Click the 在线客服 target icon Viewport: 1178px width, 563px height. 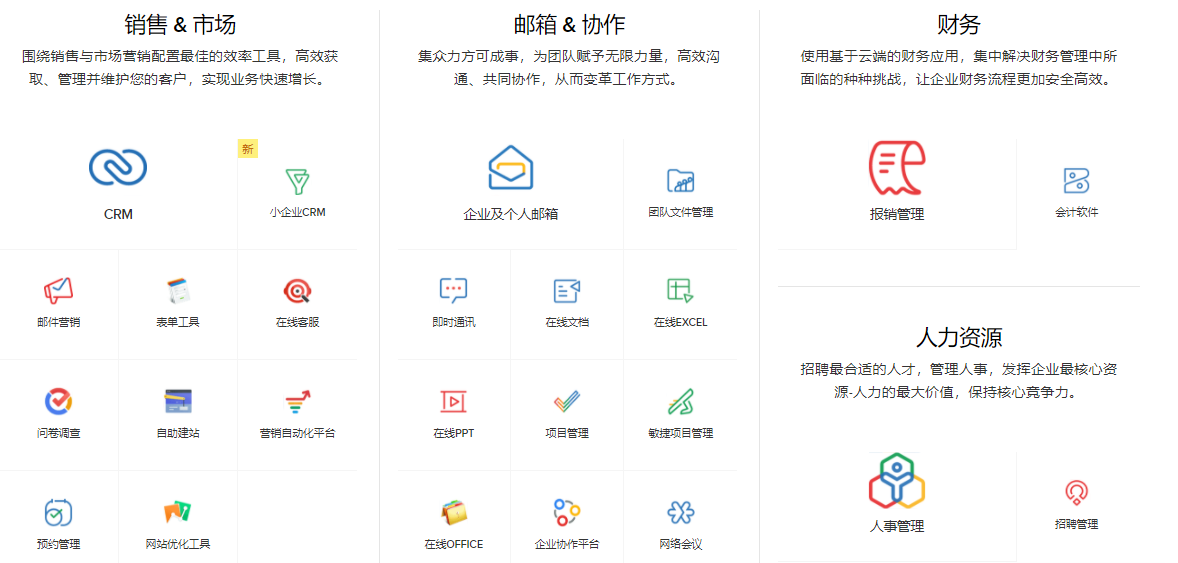[297, 291]
